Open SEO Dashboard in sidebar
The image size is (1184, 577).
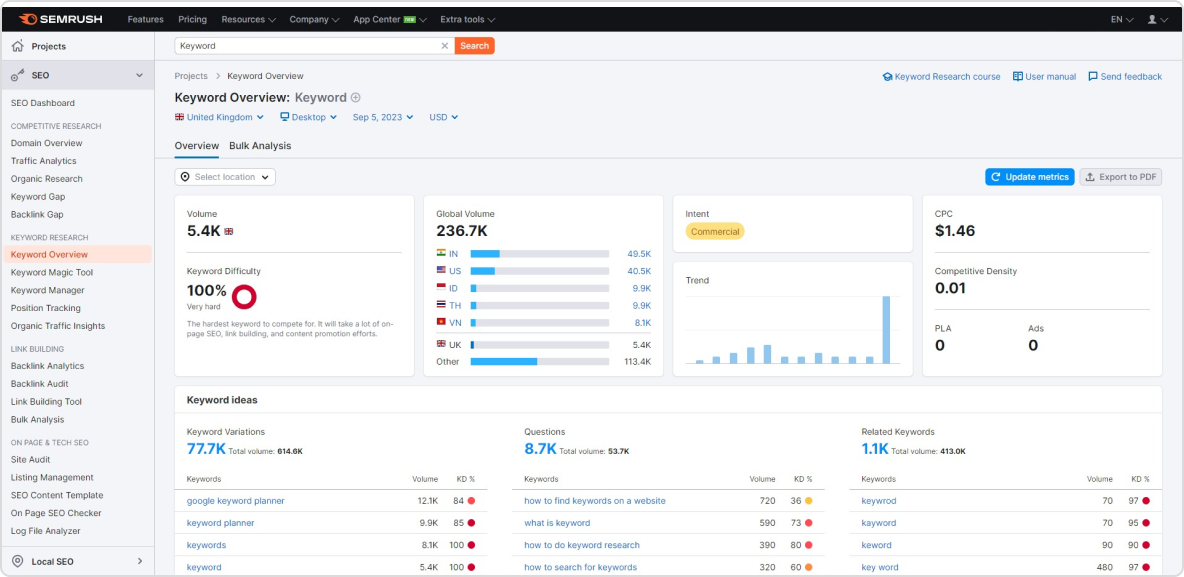click(43, 103)
